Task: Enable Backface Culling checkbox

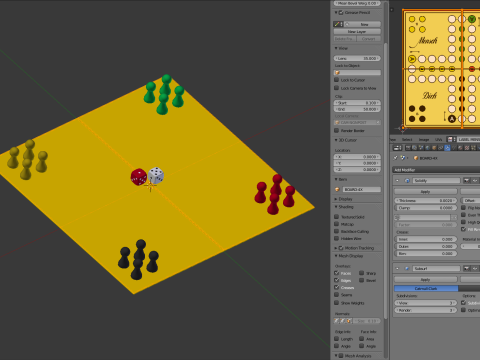Action: click(x=337, y=231)
